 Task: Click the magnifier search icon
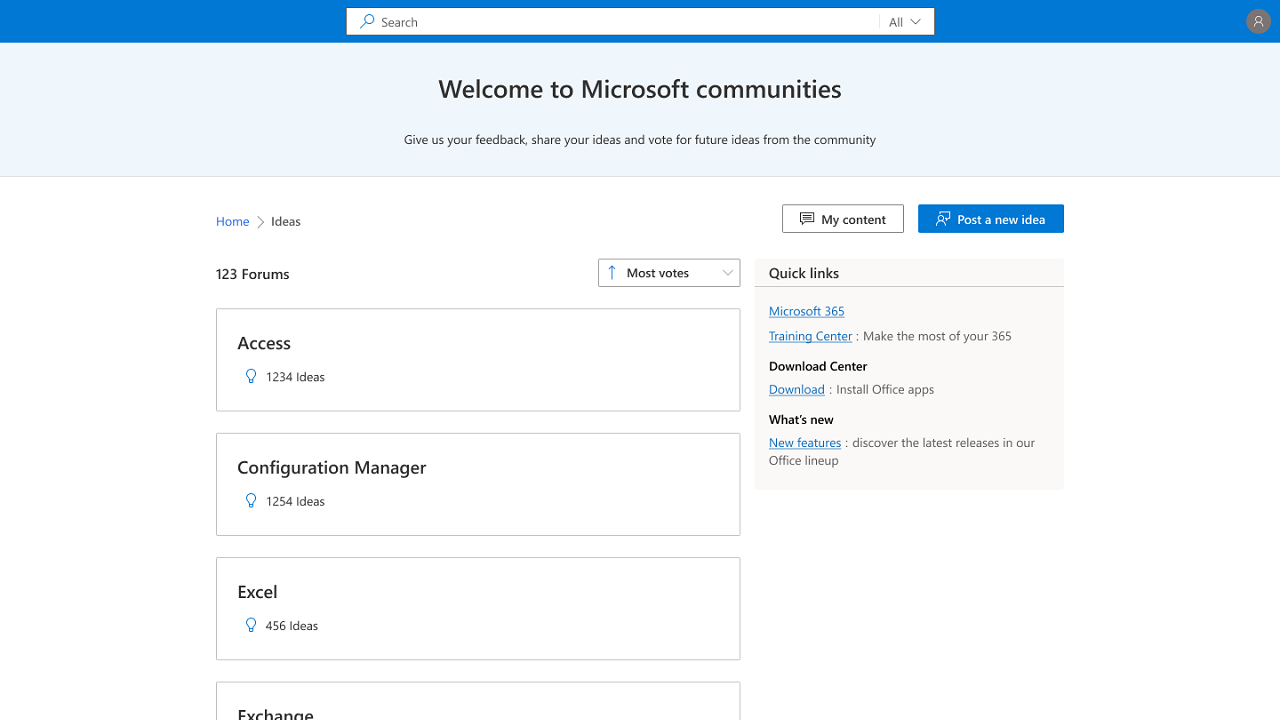click(x=367, y=21)
